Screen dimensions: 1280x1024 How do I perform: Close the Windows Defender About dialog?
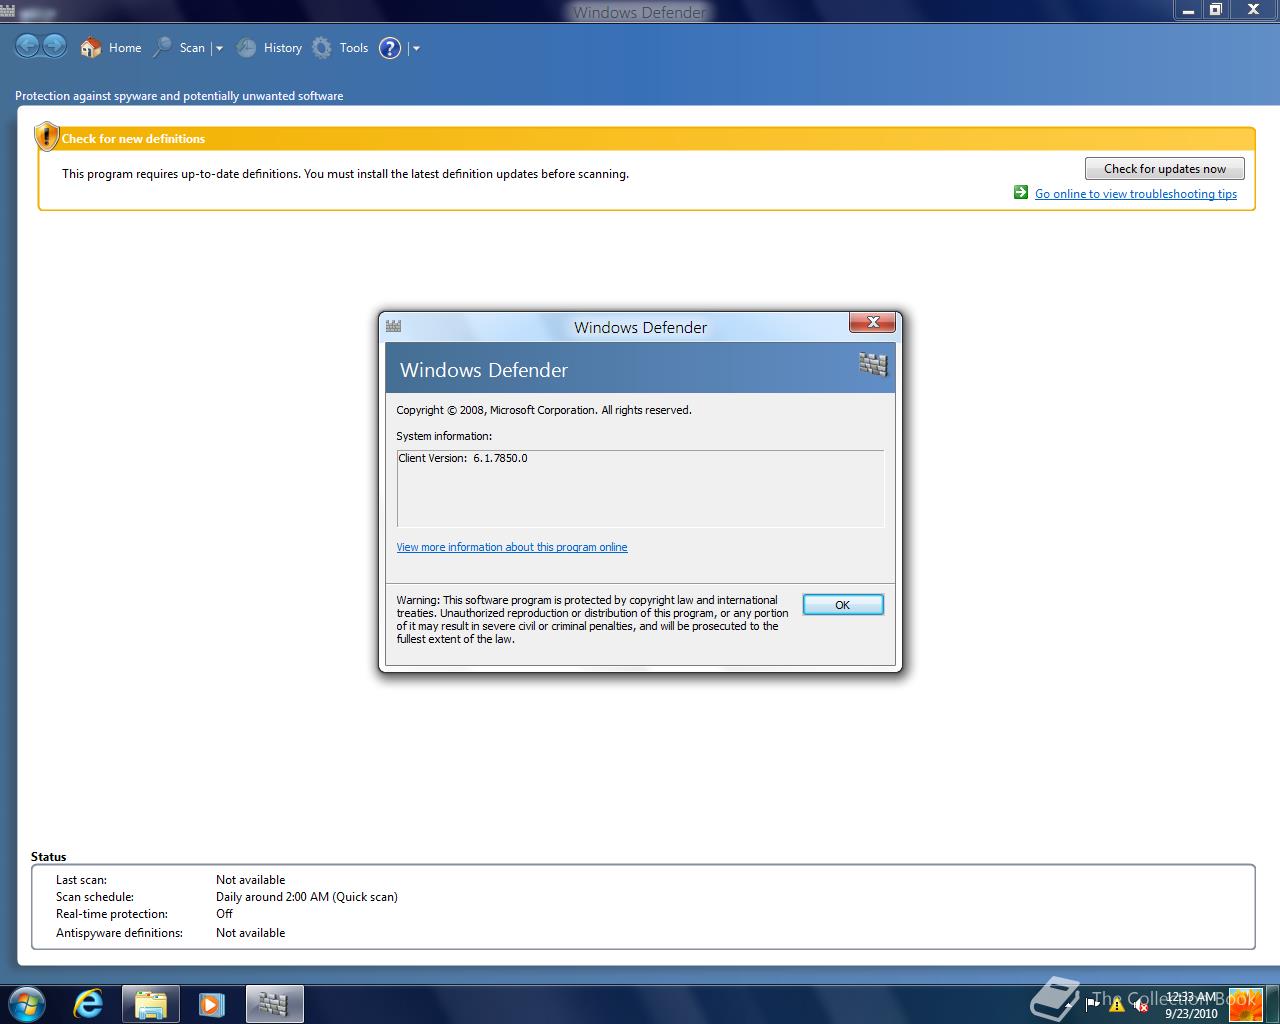coord(872,322)
